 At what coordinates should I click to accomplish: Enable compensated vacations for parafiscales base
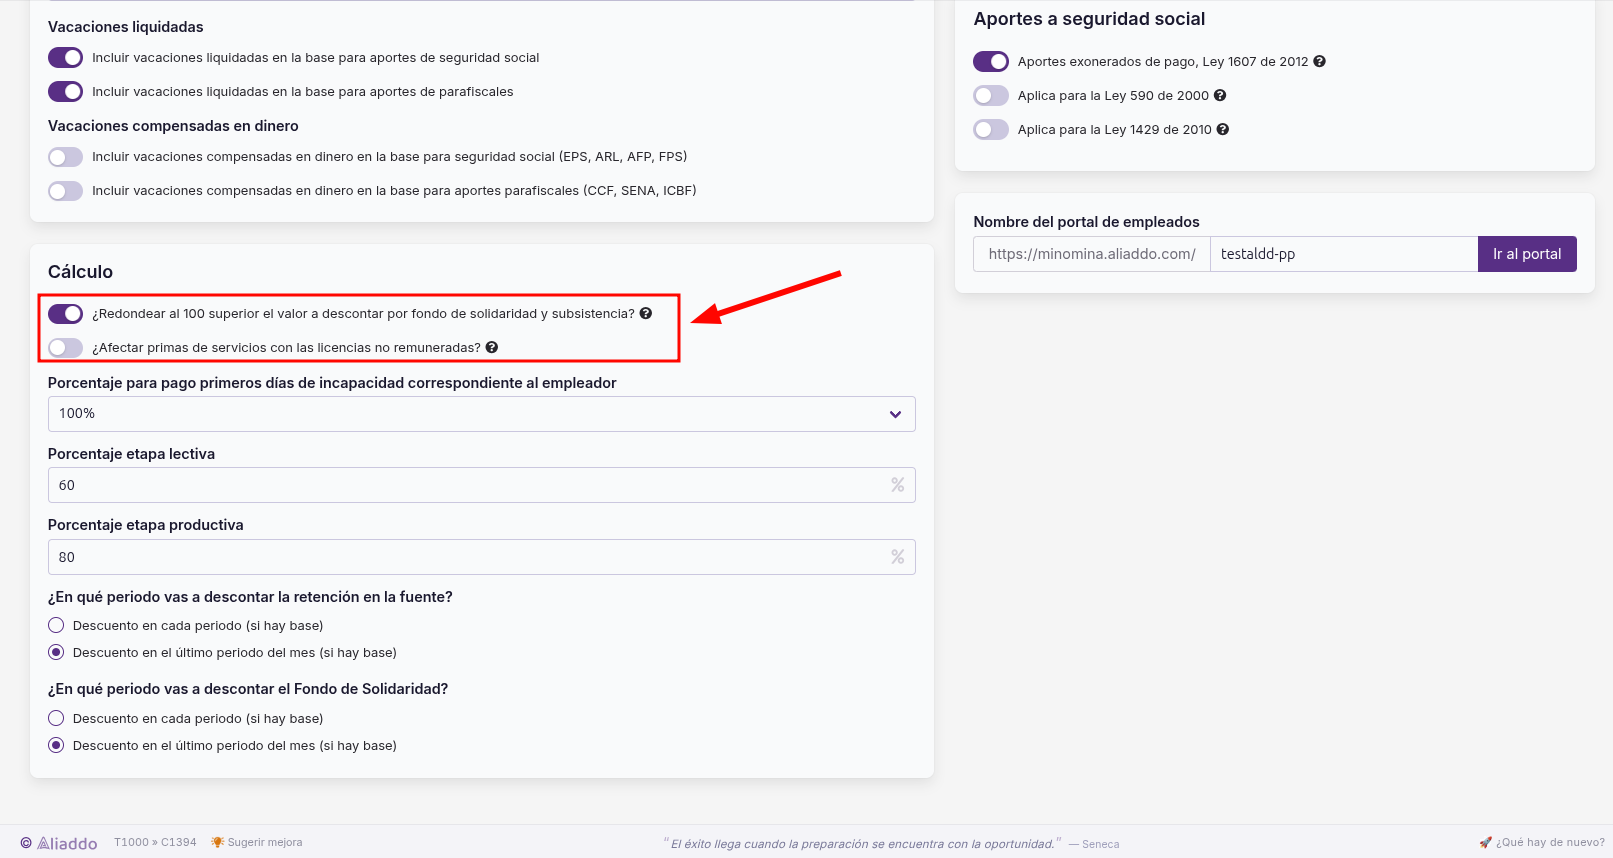click(x=66, y=191)
